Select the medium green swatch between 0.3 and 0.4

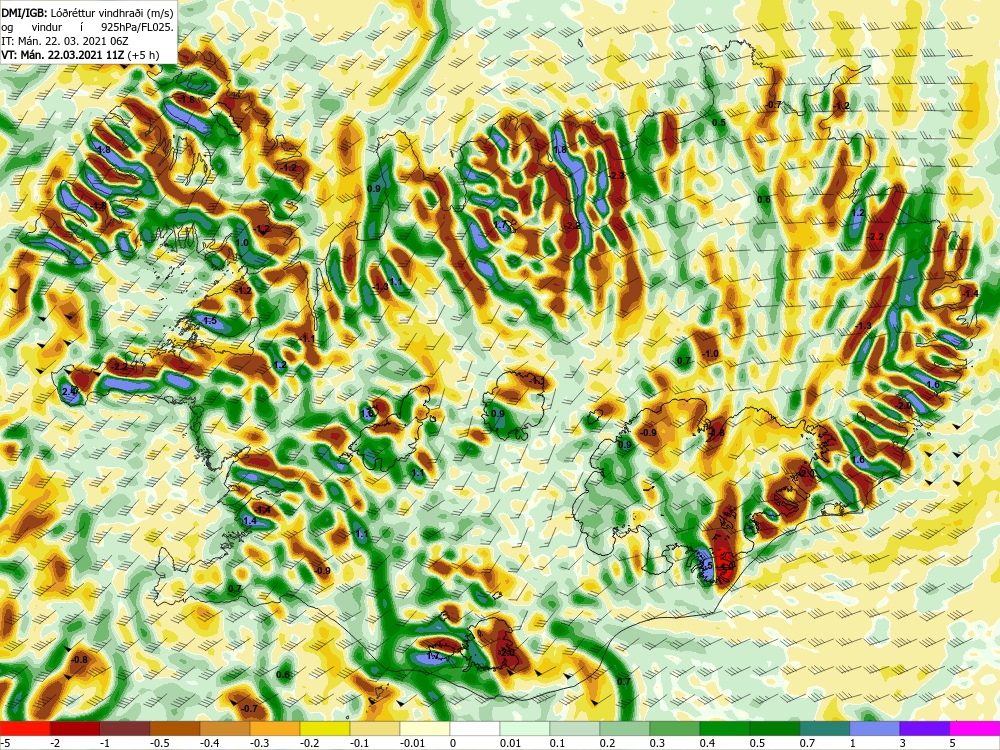pos(675,728)
